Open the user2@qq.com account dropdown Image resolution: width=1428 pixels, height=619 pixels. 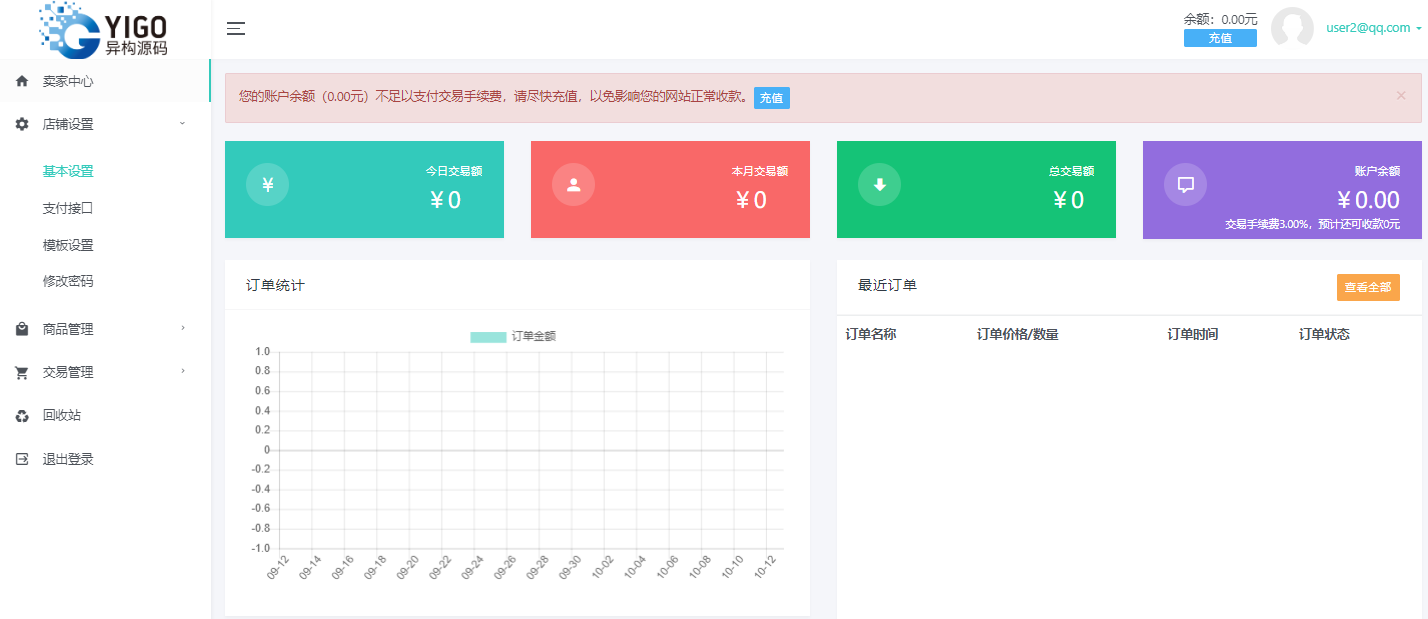[x=1368, y=27]
